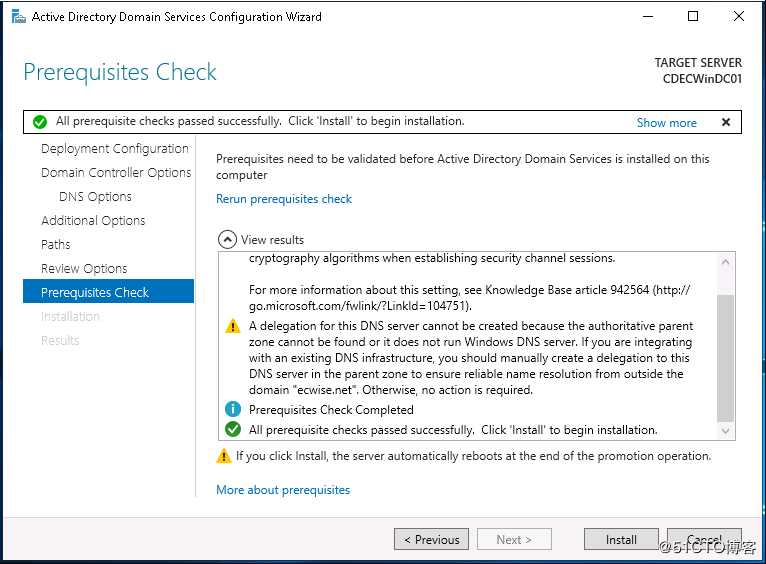Image resolution: width=766 pixels, height=564 pixels.
Task: Open Additional Options step
Action: pyautogui.click(x=93, y=220)
